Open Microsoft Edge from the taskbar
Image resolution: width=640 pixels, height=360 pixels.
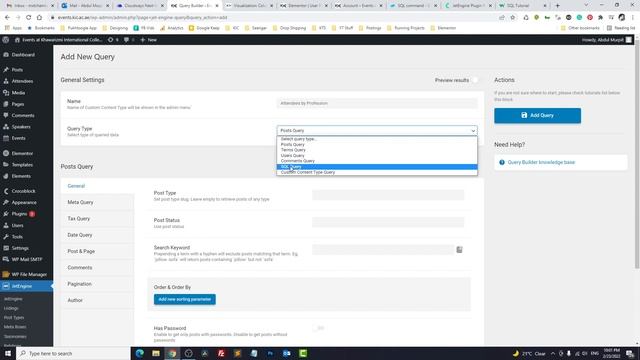click(140, 353)
